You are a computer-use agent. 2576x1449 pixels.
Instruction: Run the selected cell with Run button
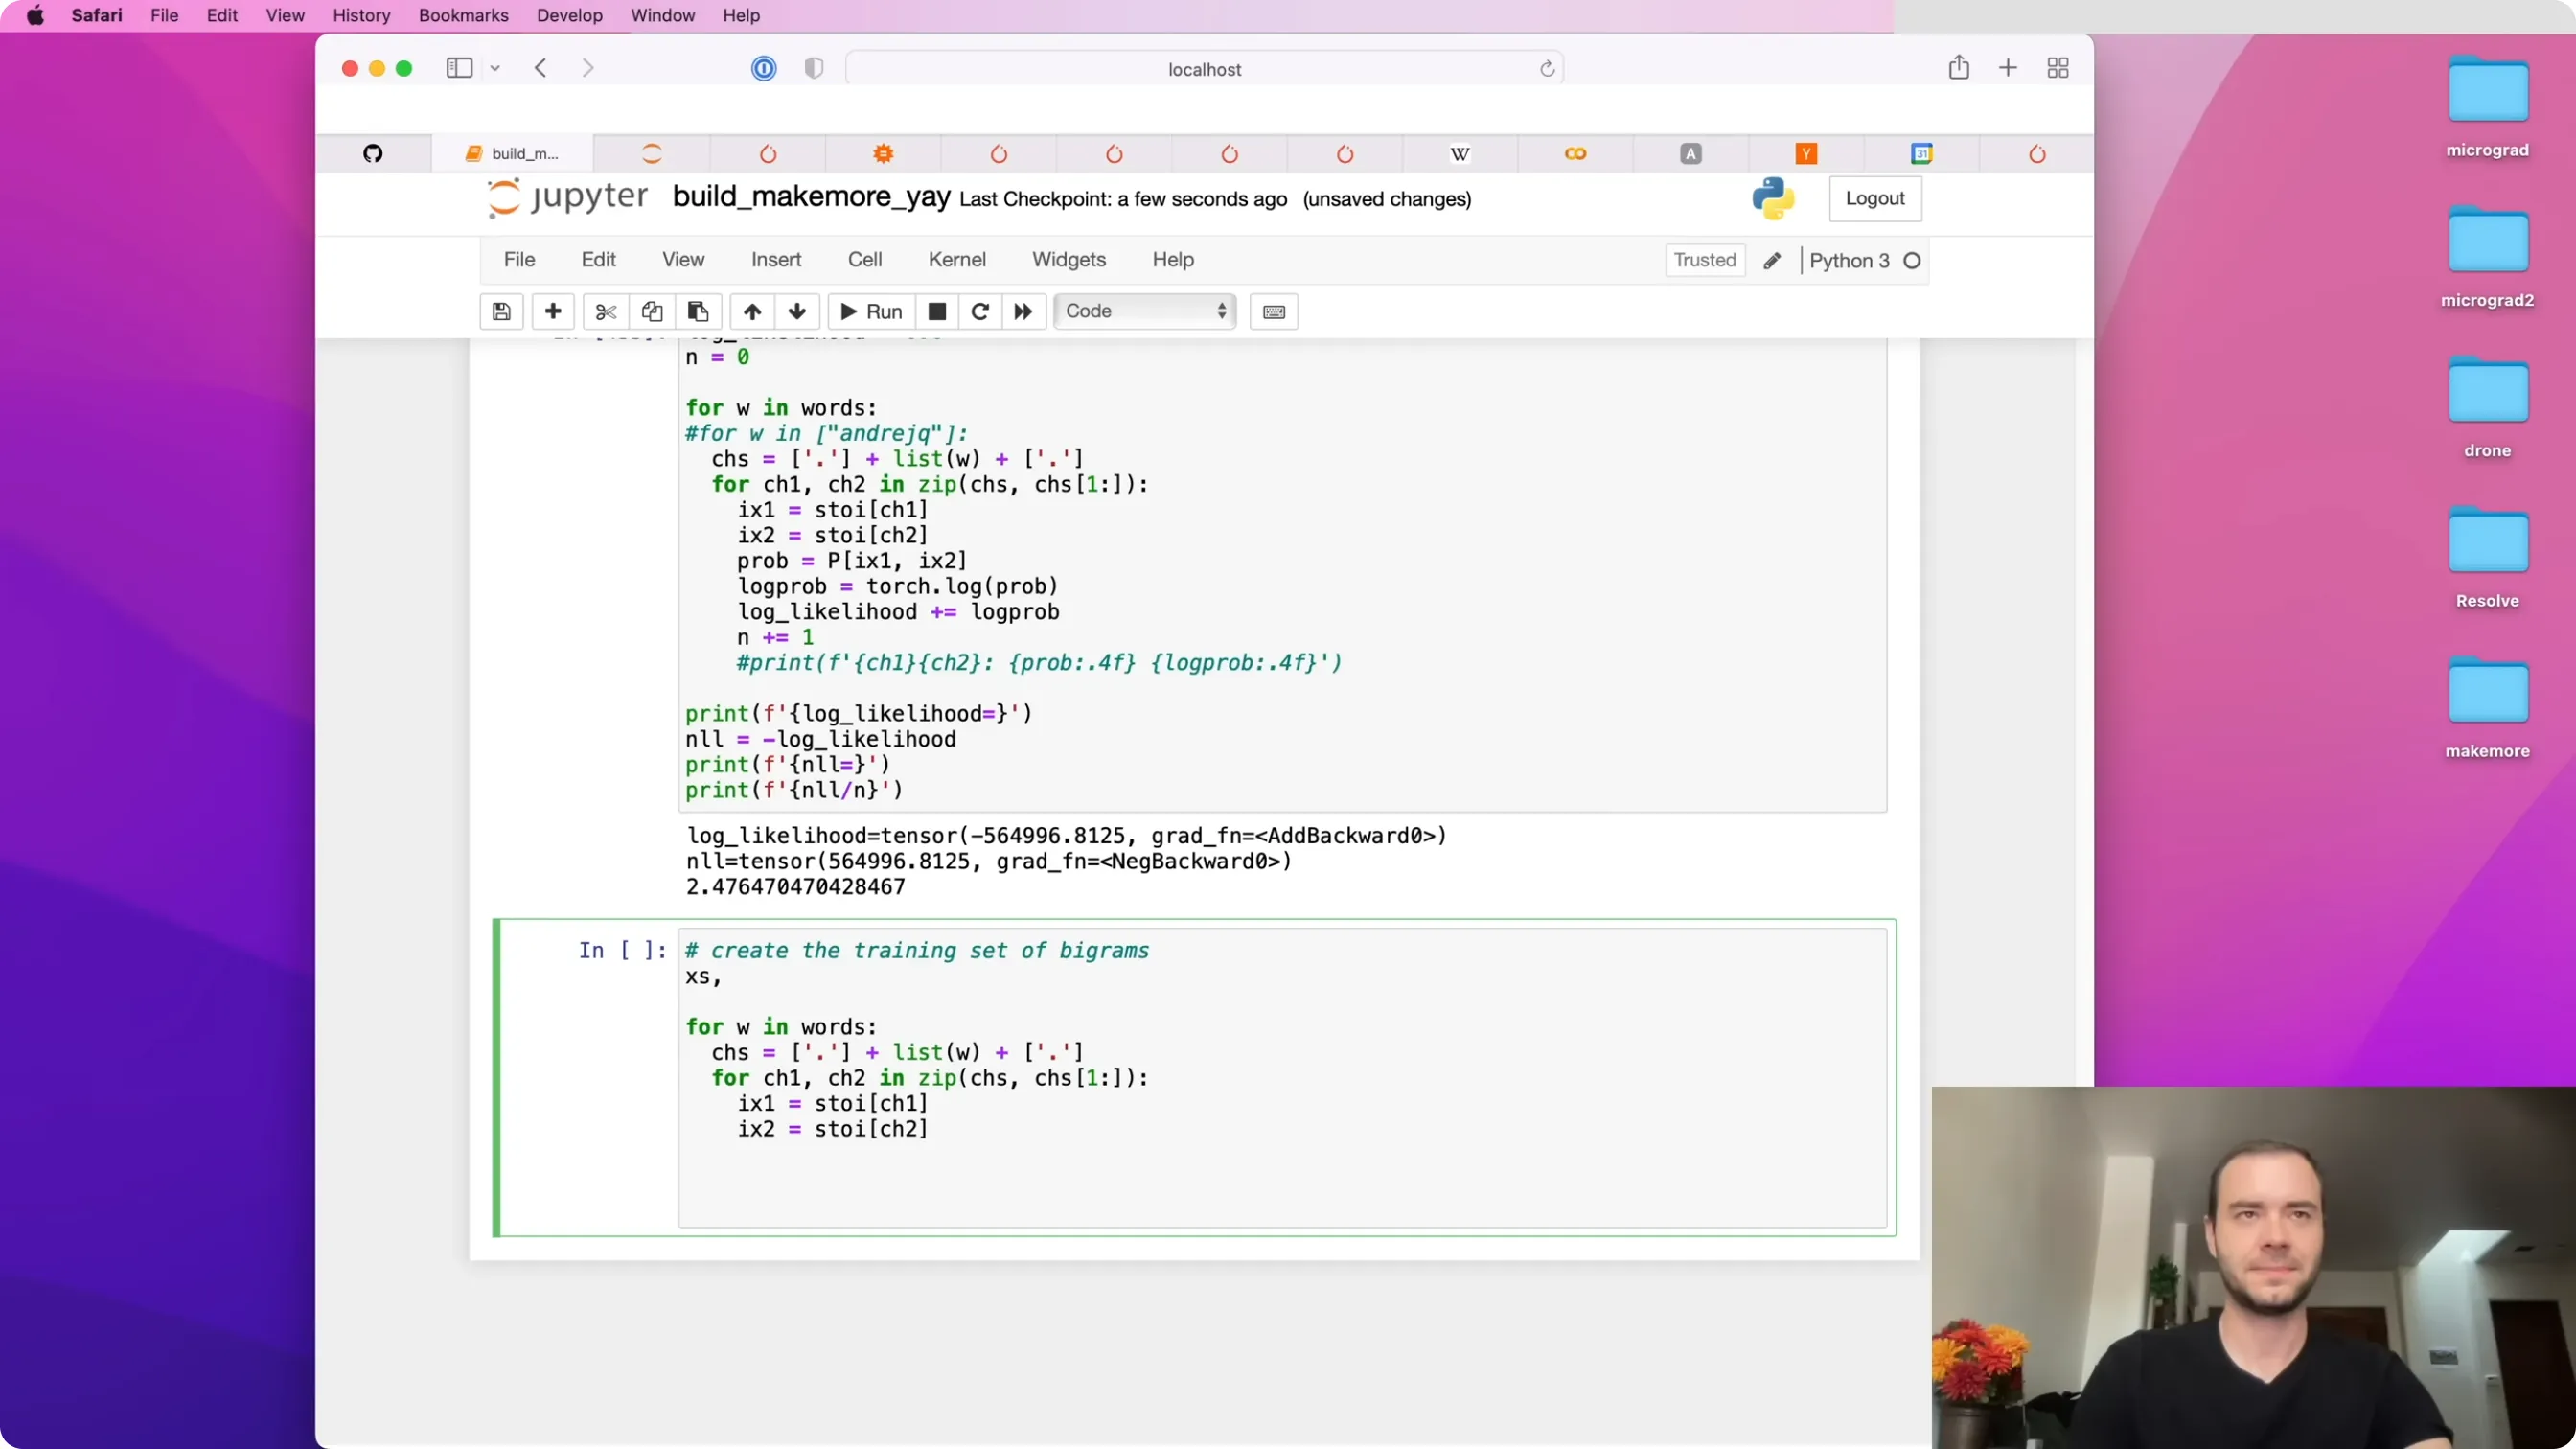pos(871,311)
